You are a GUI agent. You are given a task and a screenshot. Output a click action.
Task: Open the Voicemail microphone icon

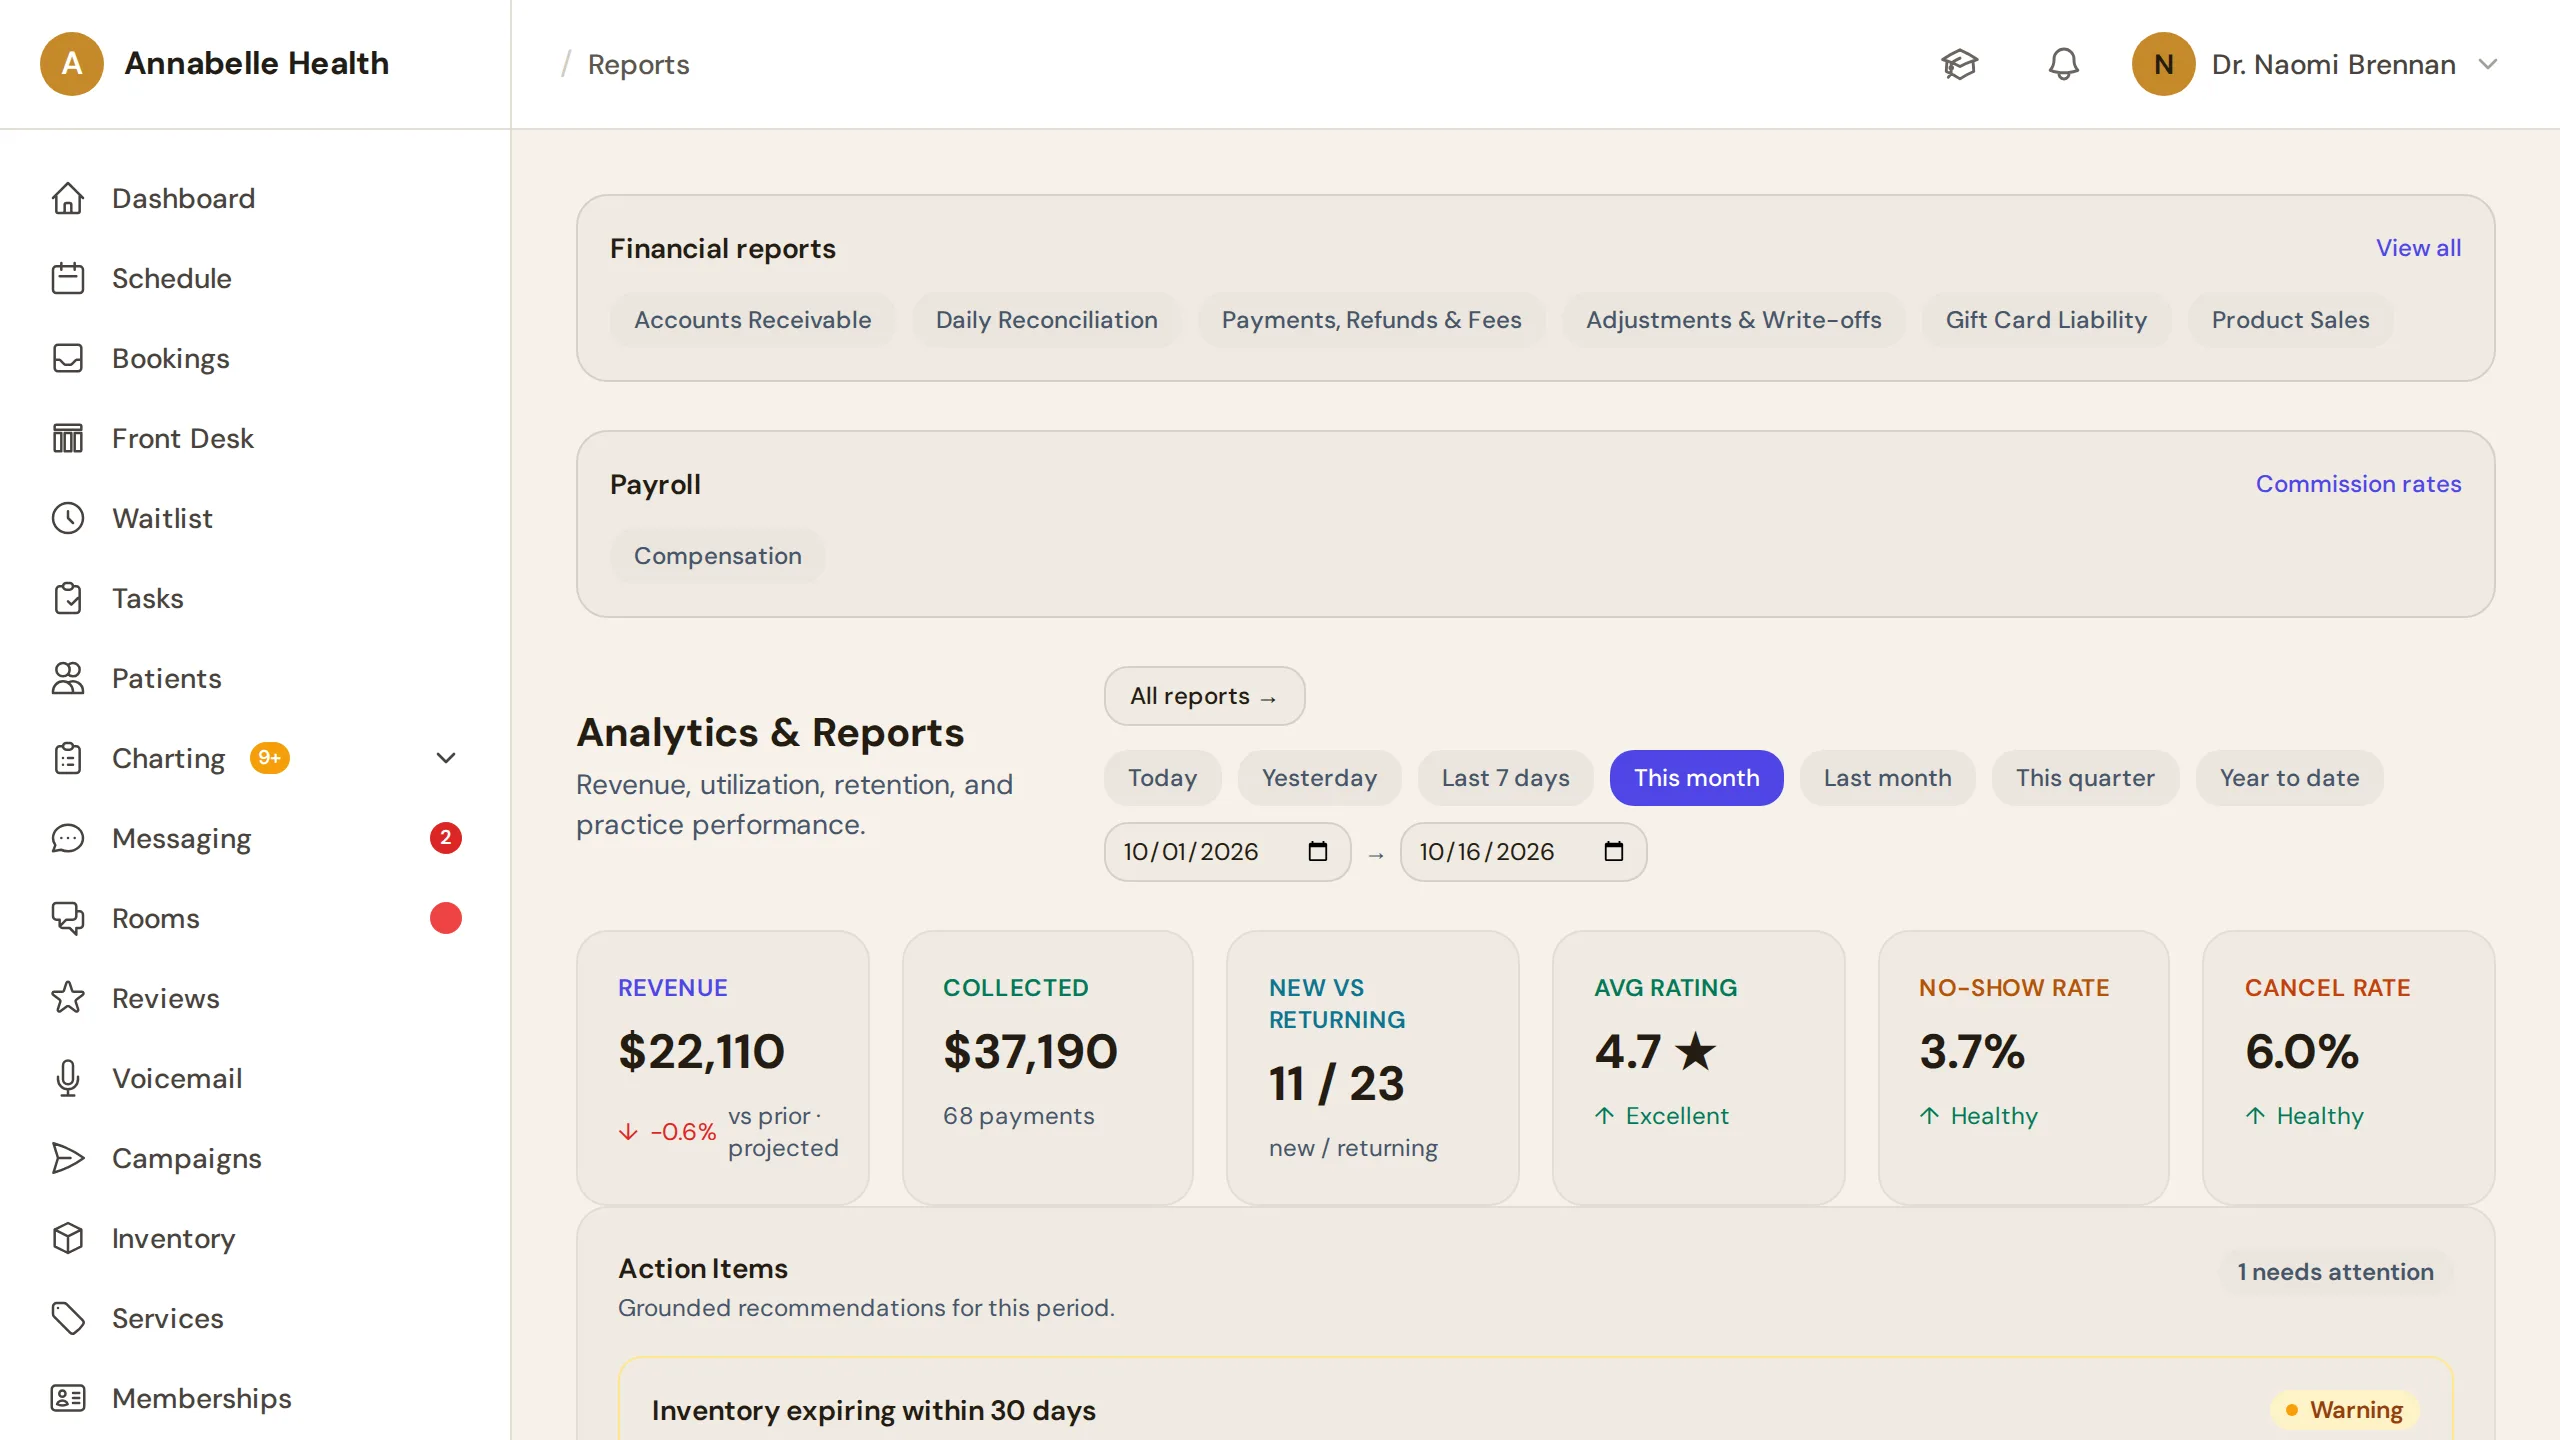(x=68, y=1078)
